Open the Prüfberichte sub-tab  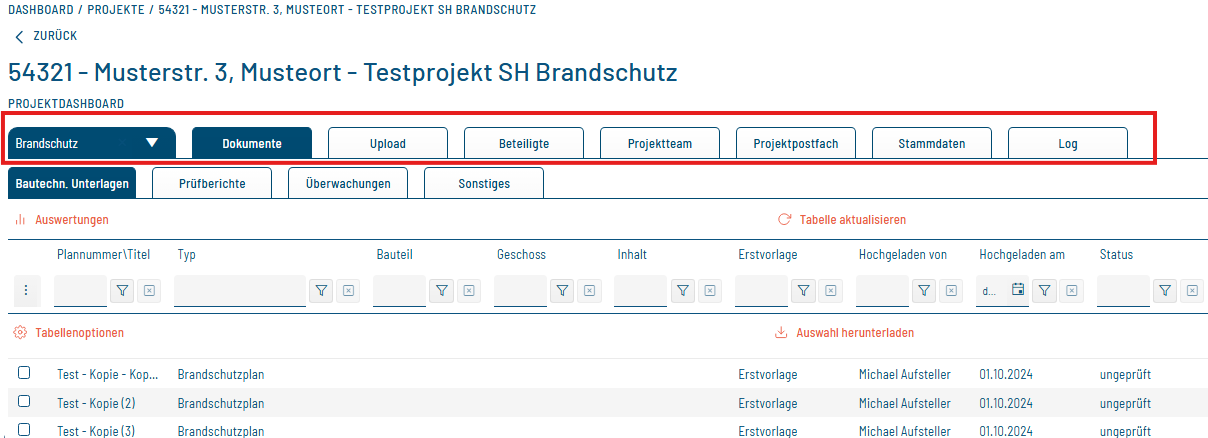click(211, 184)
